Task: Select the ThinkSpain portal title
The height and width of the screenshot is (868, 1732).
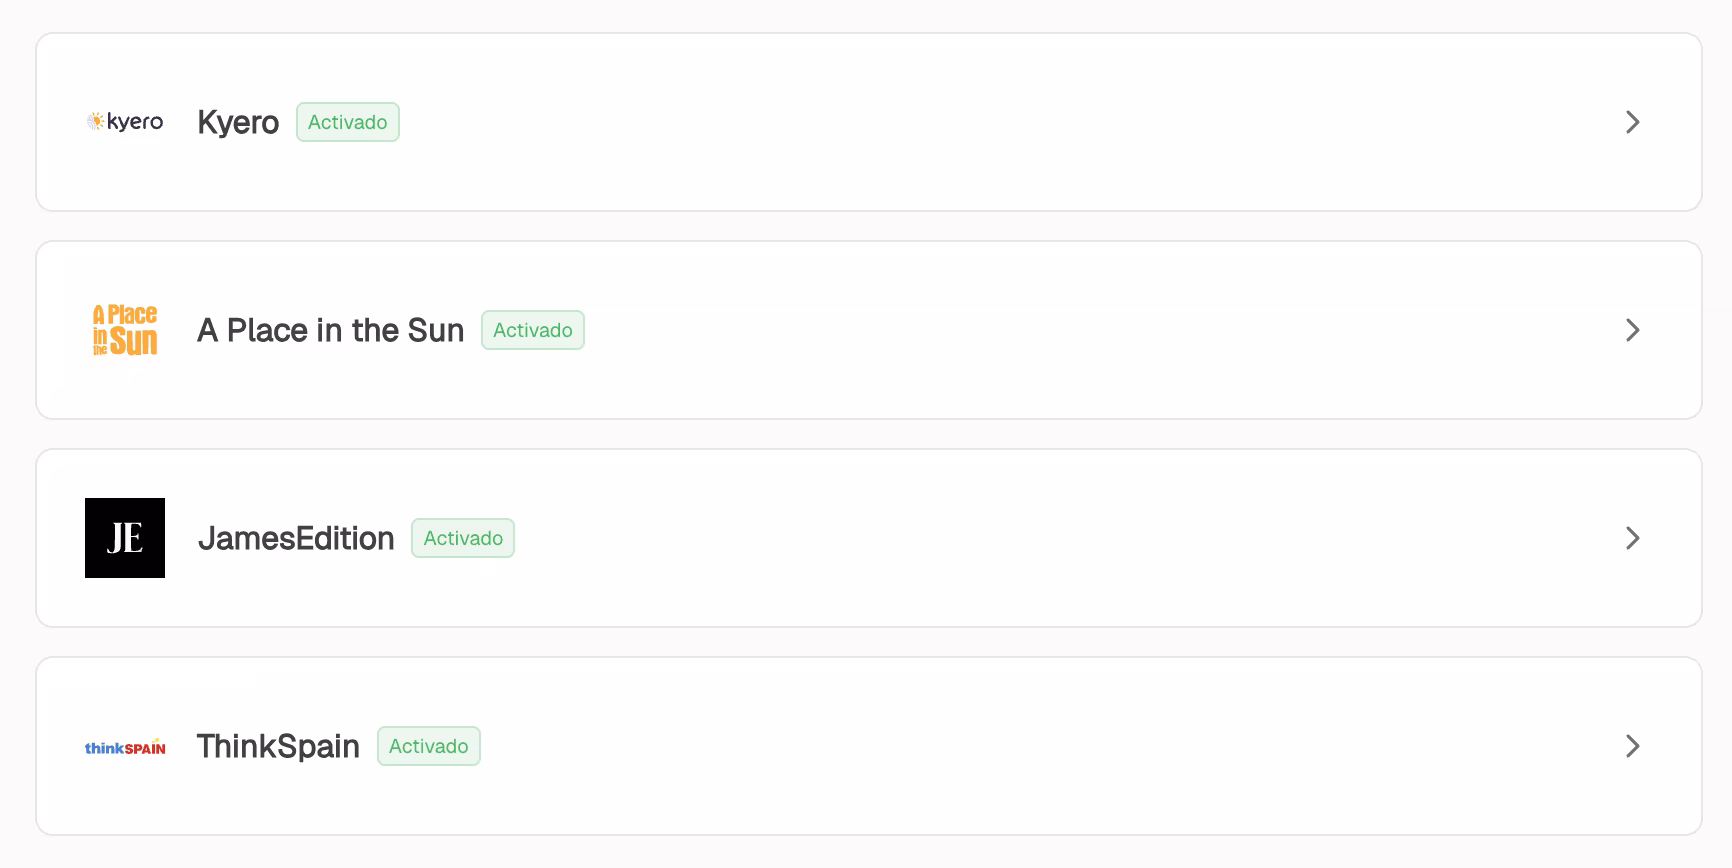Action: (278, 746)
